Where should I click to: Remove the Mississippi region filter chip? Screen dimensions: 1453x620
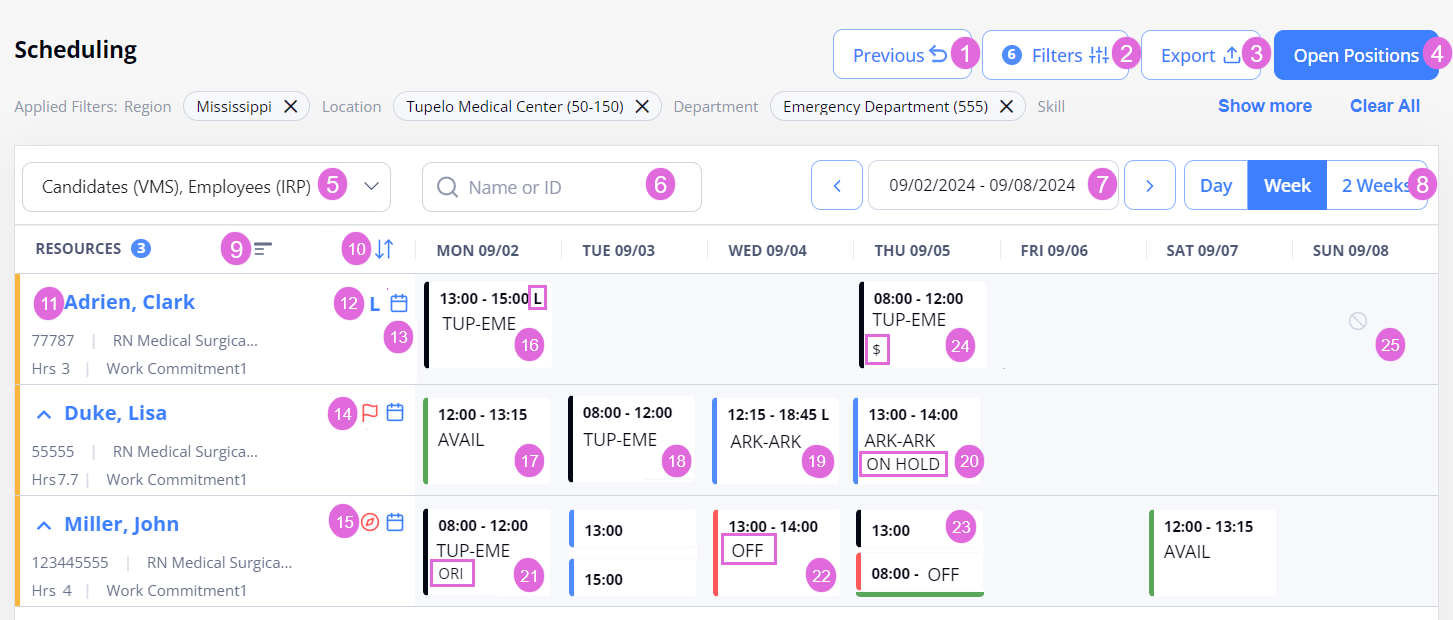coord(290,106)
